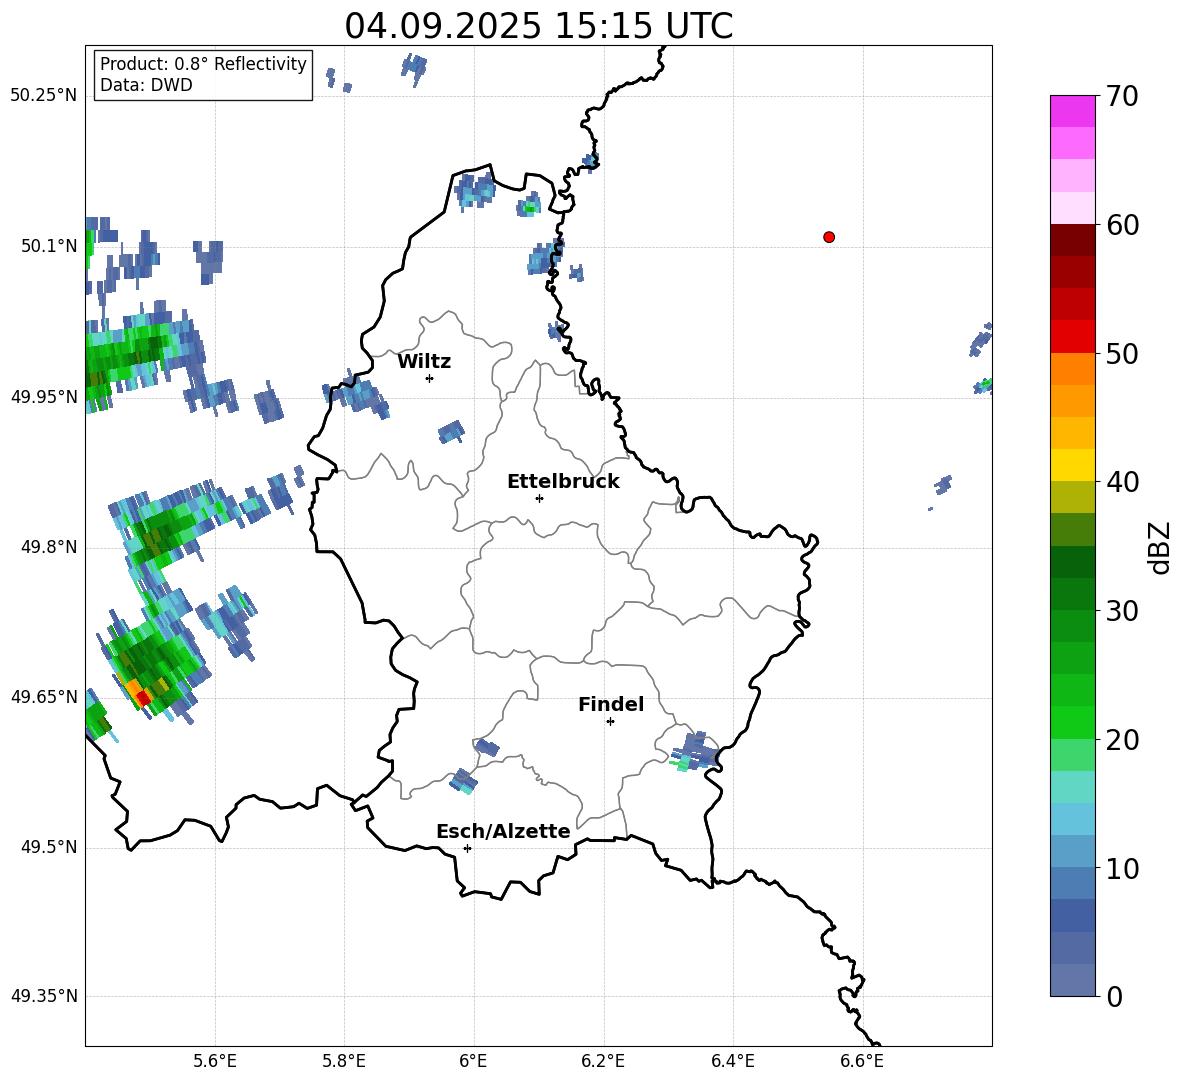Select the Esch/Alzette city label

tap(503, 831)
